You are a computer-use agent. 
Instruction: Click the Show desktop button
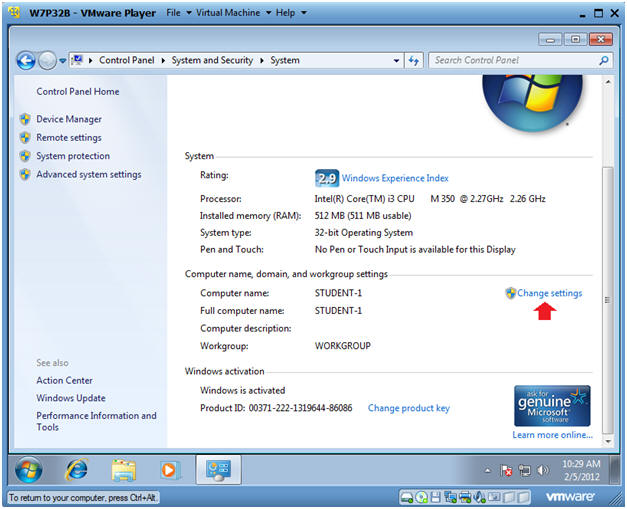[x=615, y=470]
